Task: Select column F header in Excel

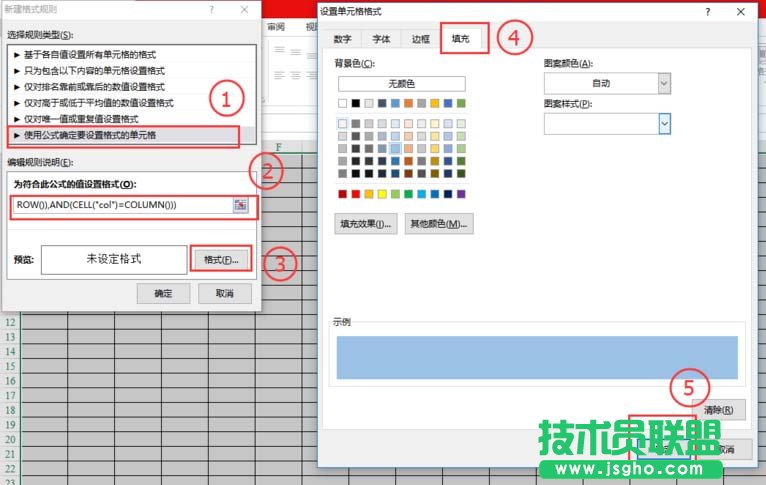Action: (x=278, y=147)
